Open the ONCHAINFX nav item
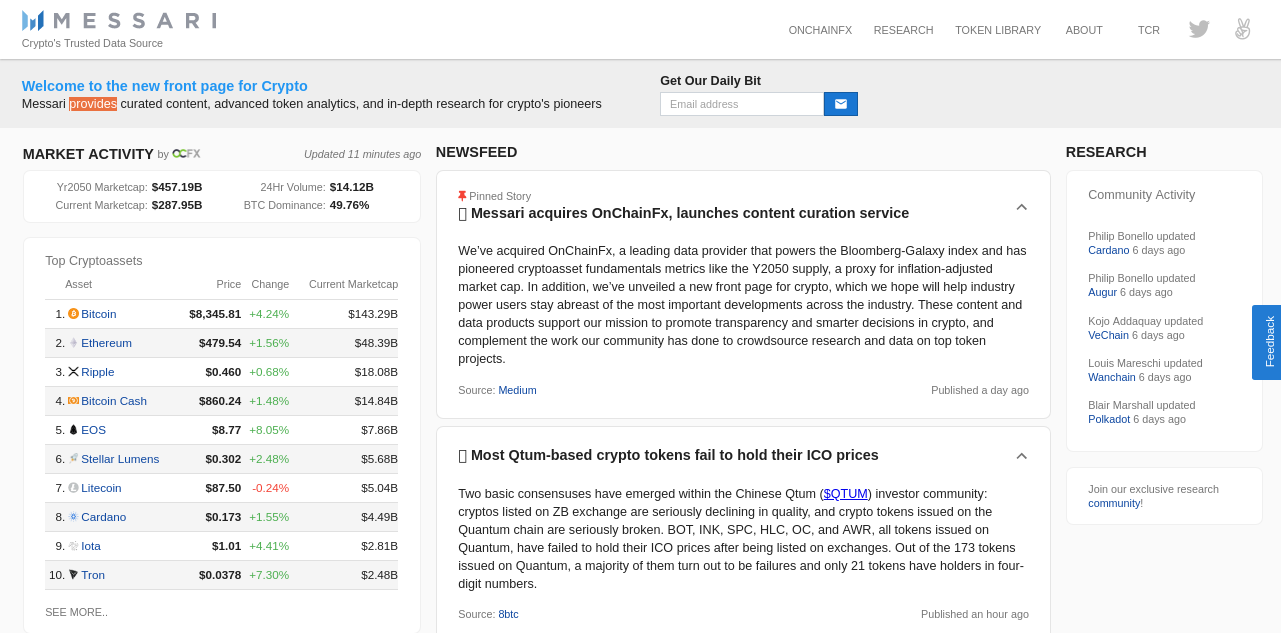The height and width of the screenshot is (633, 1281). pos(820,30)
